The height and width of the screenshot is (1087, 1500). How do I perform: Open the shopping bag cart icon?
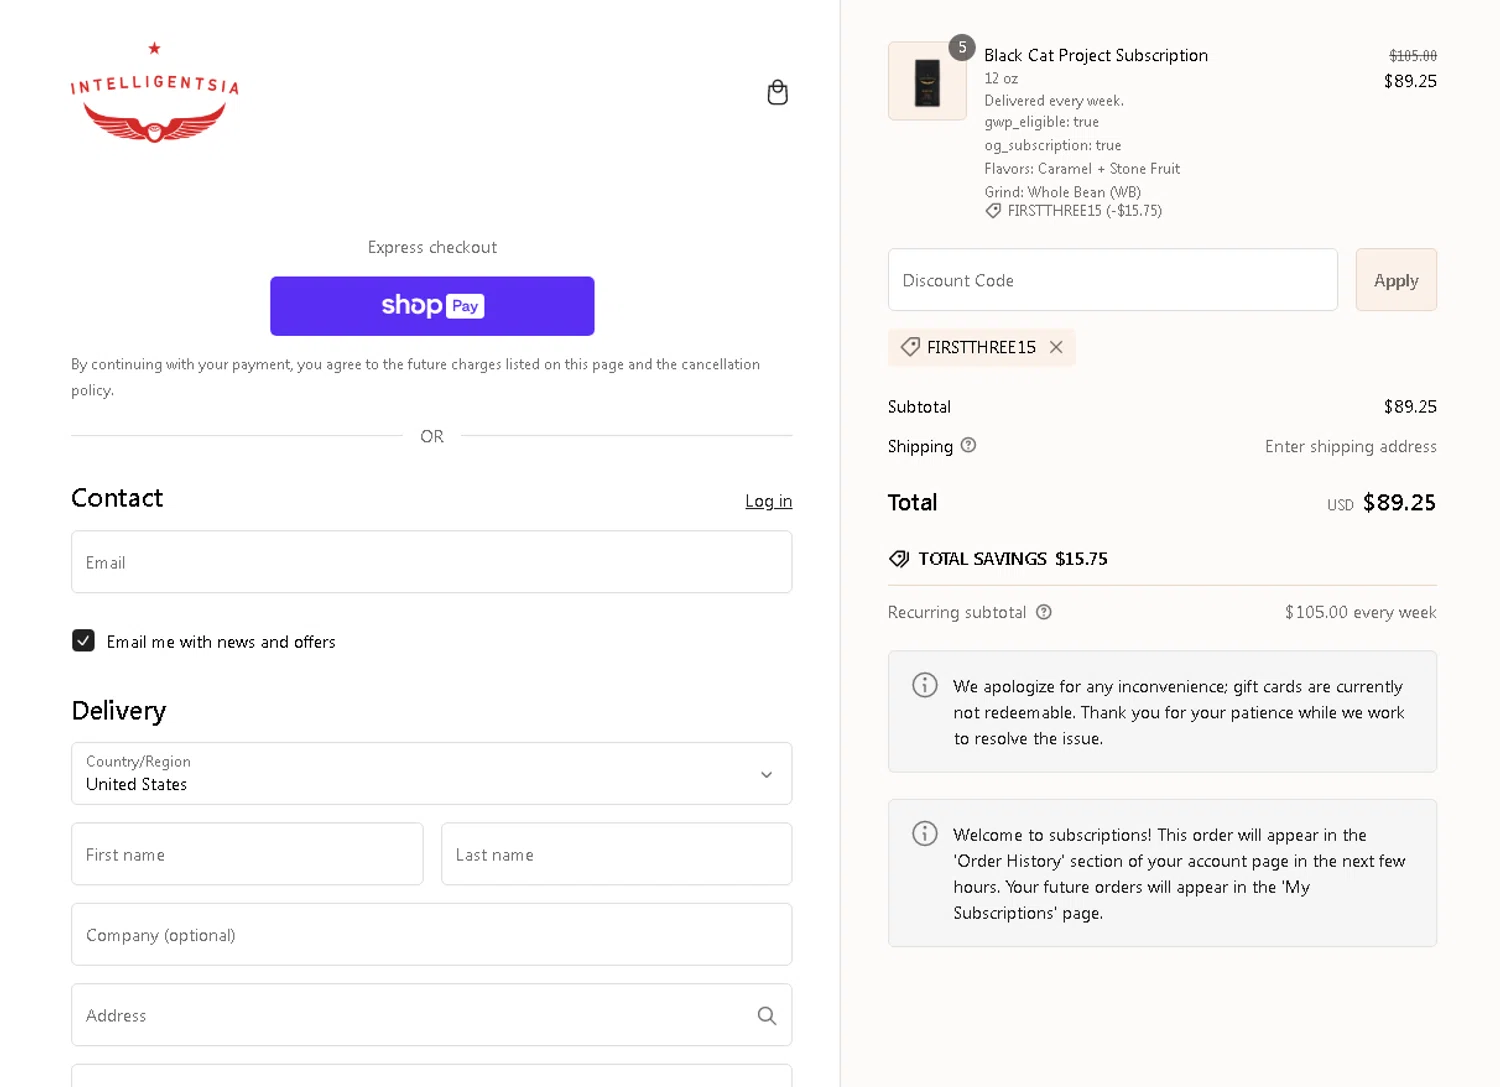coord(777,93)
